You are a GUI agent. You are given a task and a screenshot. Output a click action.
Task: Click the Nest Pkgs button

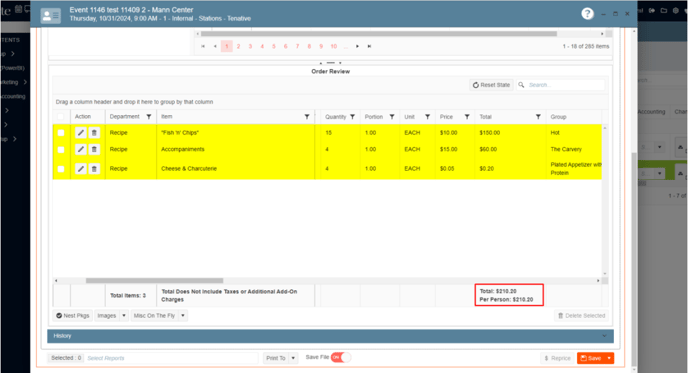point(73,316)
